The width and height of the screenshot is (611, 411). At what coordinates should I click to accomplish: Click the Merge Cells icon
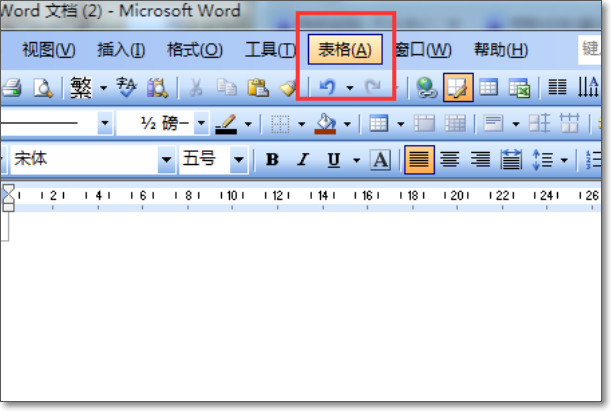424,123
